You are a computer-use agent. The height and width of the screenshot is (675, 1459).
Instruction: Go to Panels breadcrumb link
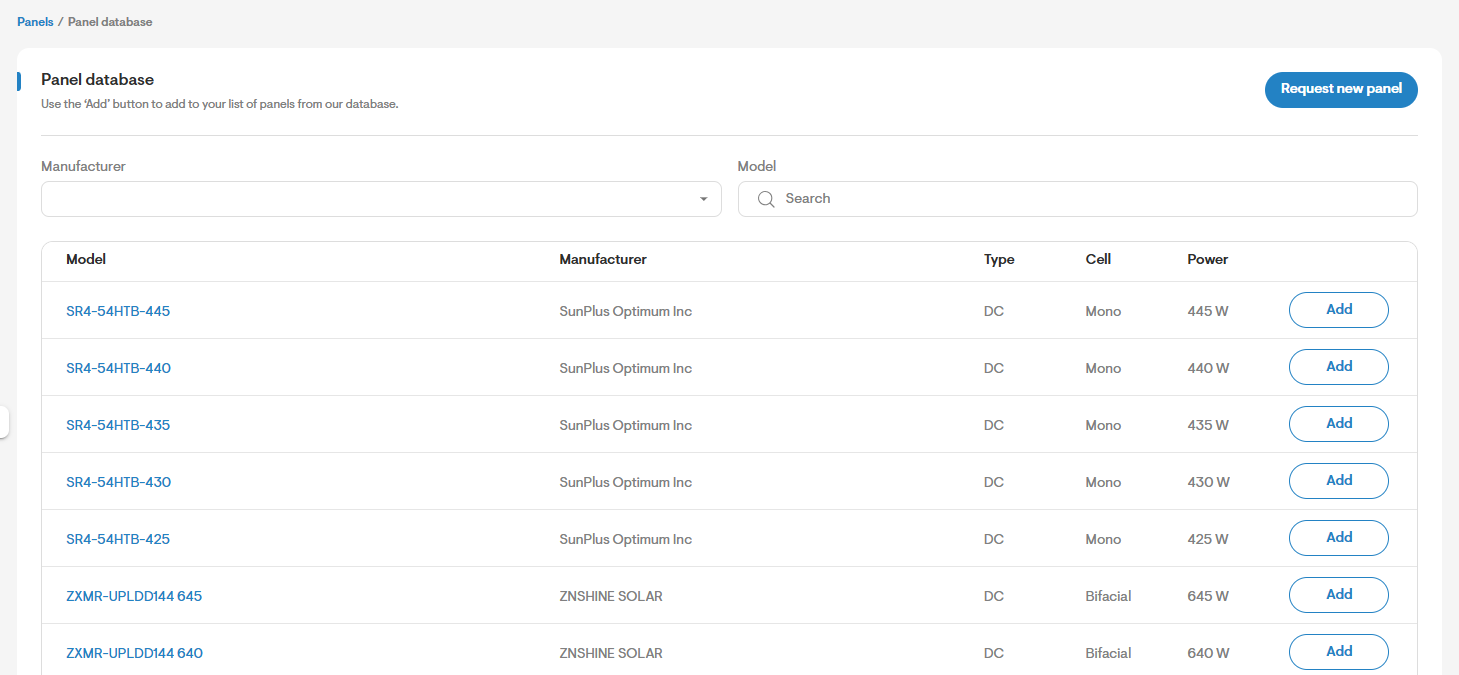(35, 21)
